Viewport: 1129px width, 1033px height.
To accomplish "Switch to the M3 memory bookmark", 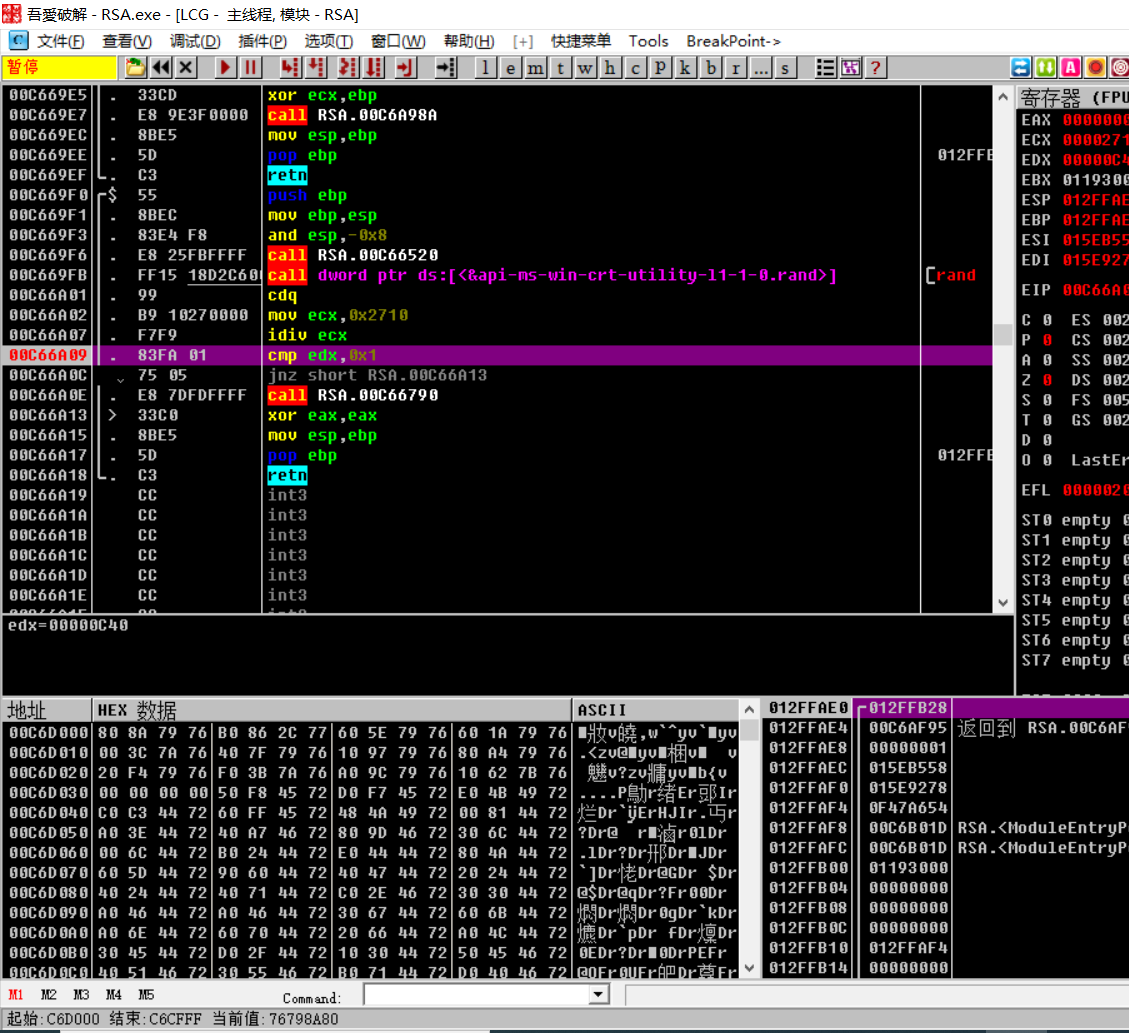I will (81, 994).
